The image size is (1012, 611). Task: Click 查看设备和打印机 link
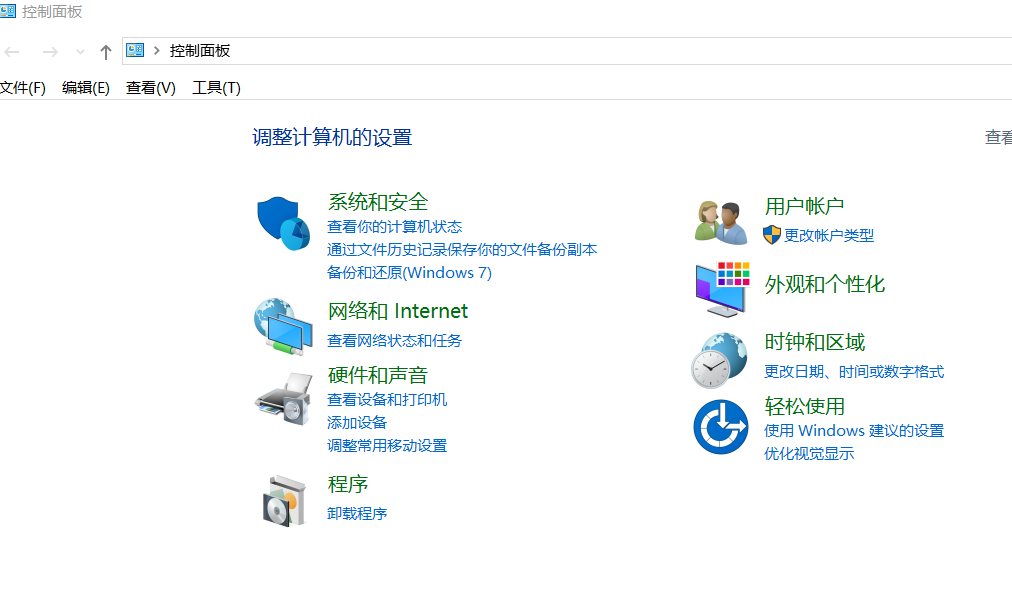pyautogui.click(x=387, y=400)
